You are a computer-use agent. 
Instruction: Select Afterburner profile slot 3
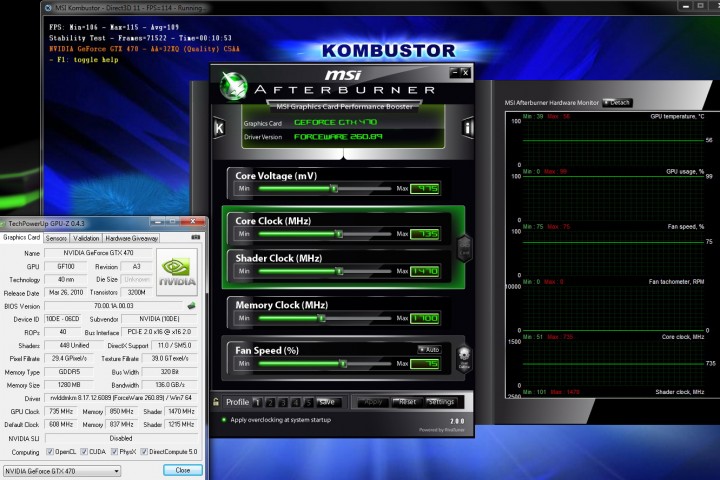283,402
